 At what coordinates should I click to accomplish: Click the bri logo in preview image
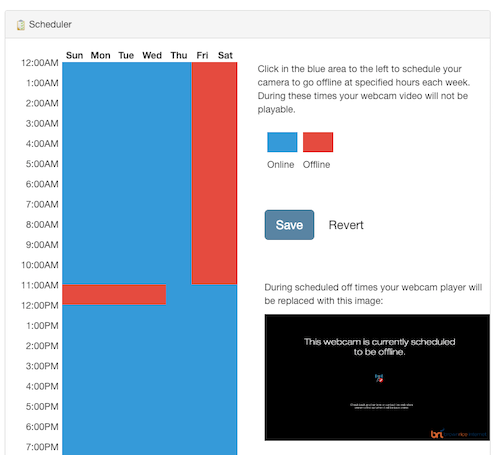pyautogui.click(x=437, y=434)
